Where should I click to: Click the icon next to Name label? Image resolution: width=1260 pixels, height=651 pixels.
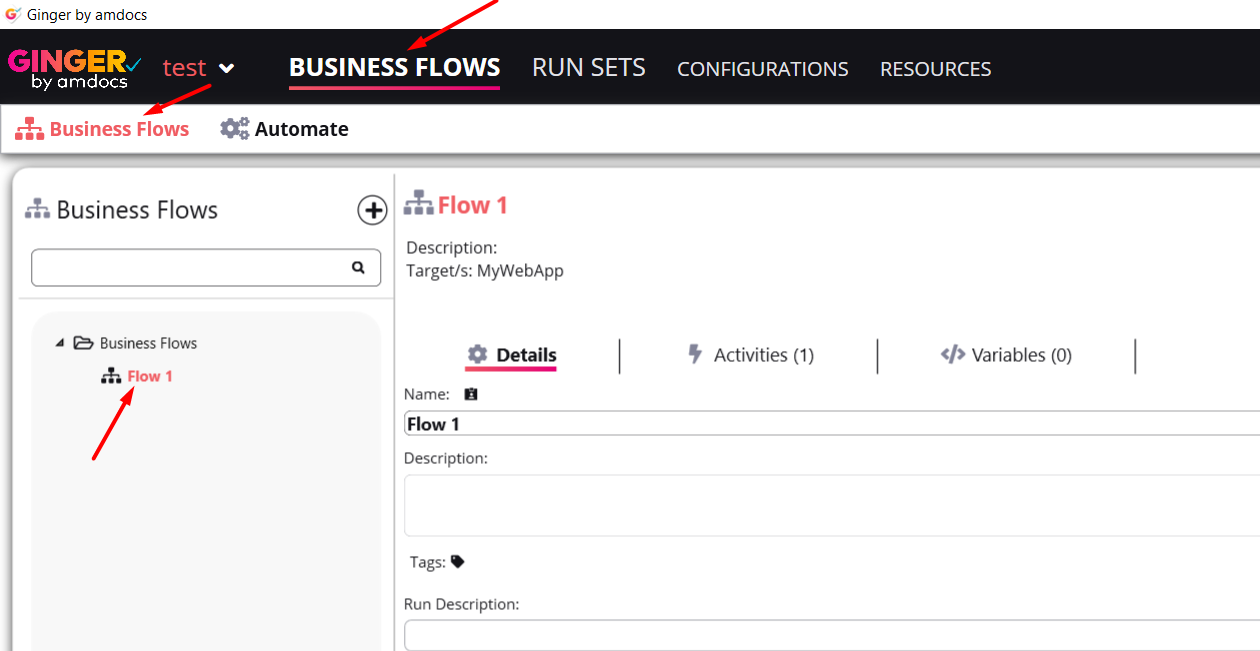[x=471, y=394]
